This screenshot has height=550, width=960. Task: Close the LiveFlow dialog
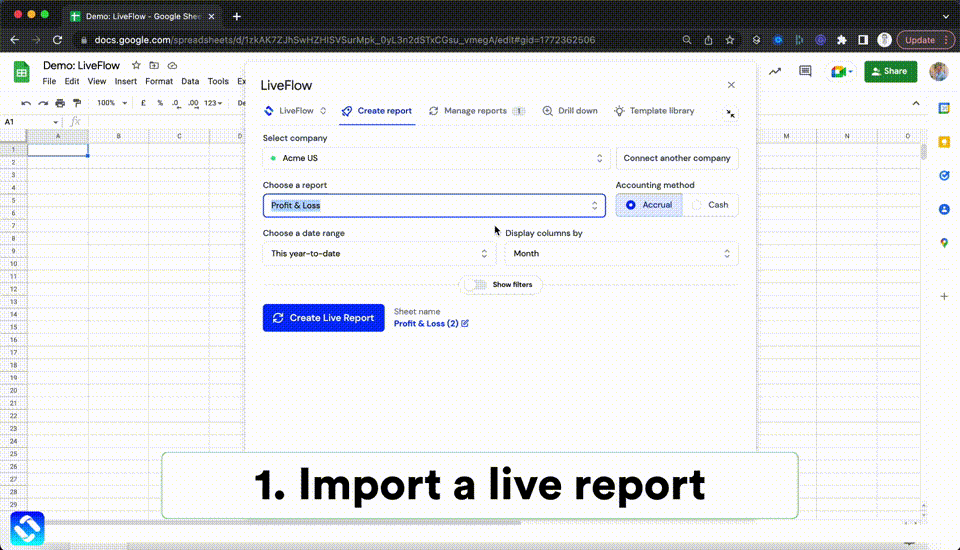pyautogui.click(x=731, y=85)
